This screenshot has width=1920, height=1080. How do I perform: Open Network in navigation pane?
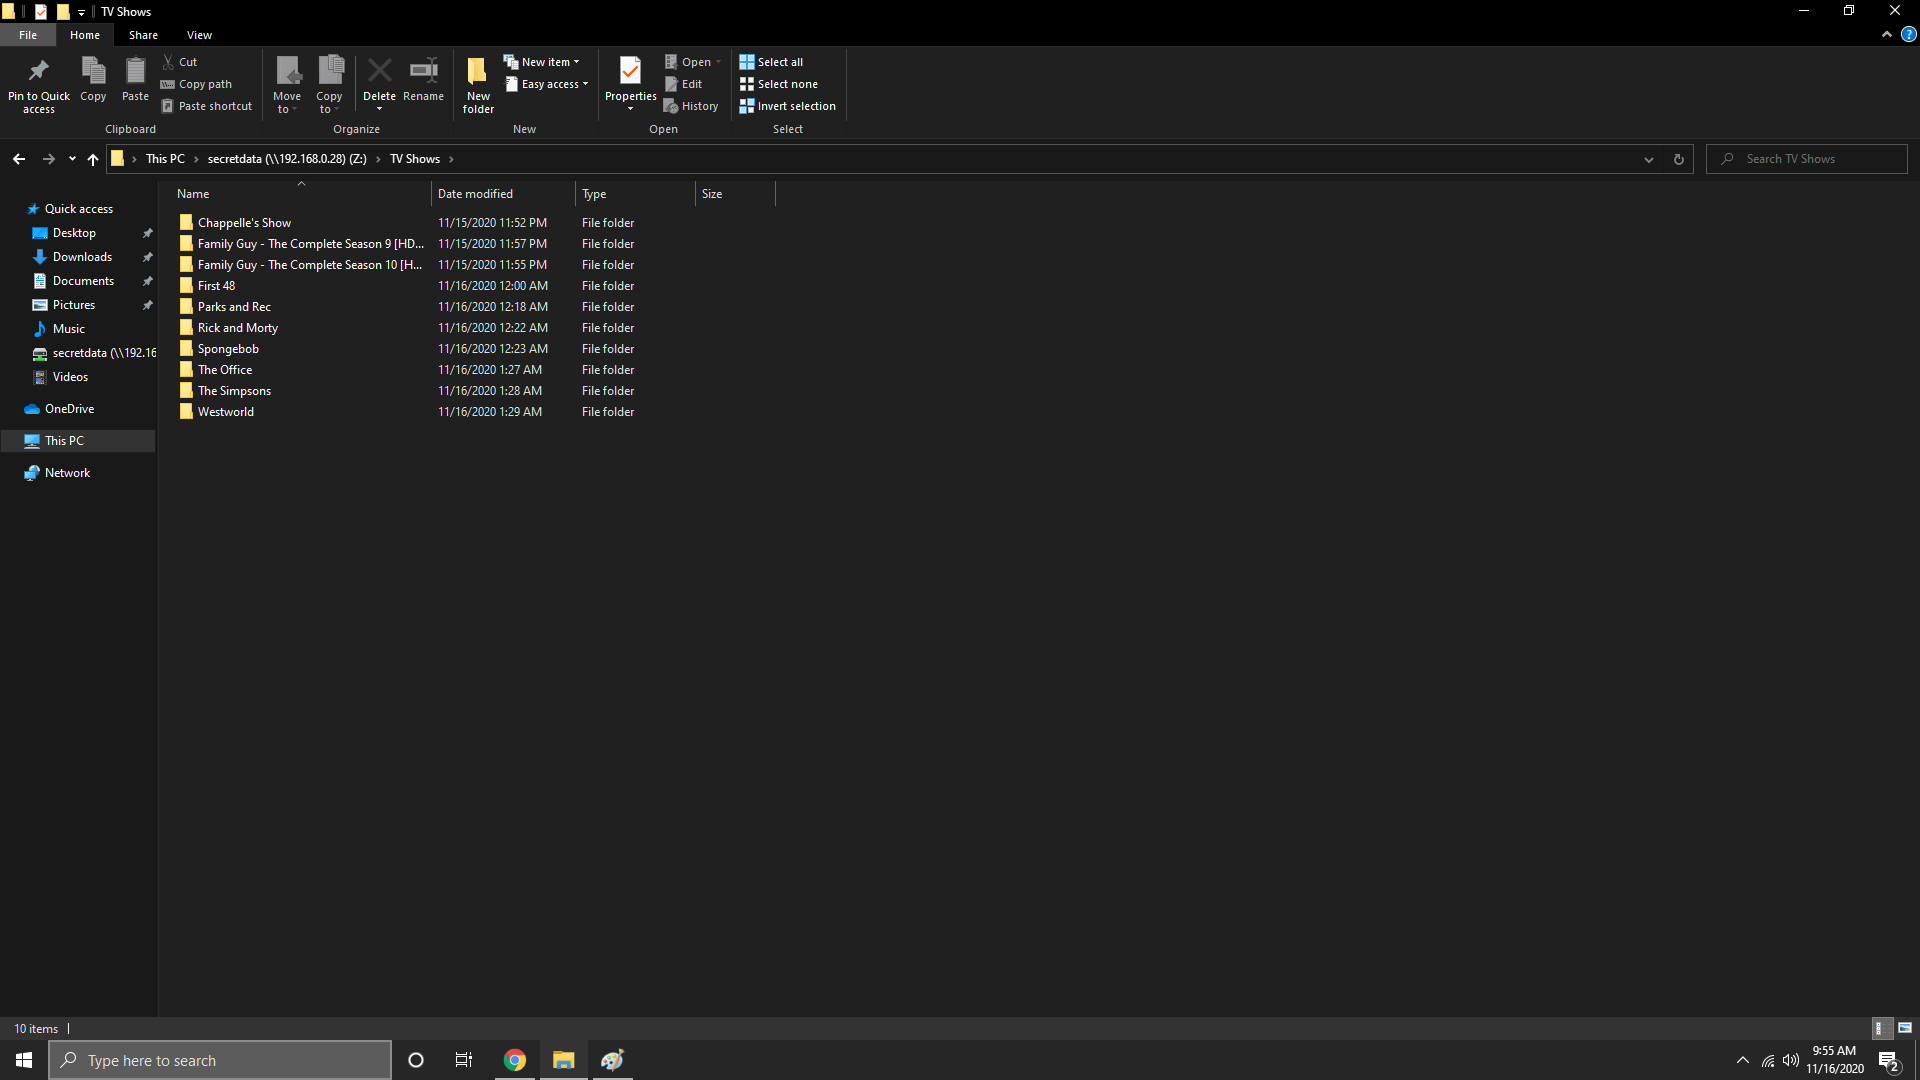[67, 473]
